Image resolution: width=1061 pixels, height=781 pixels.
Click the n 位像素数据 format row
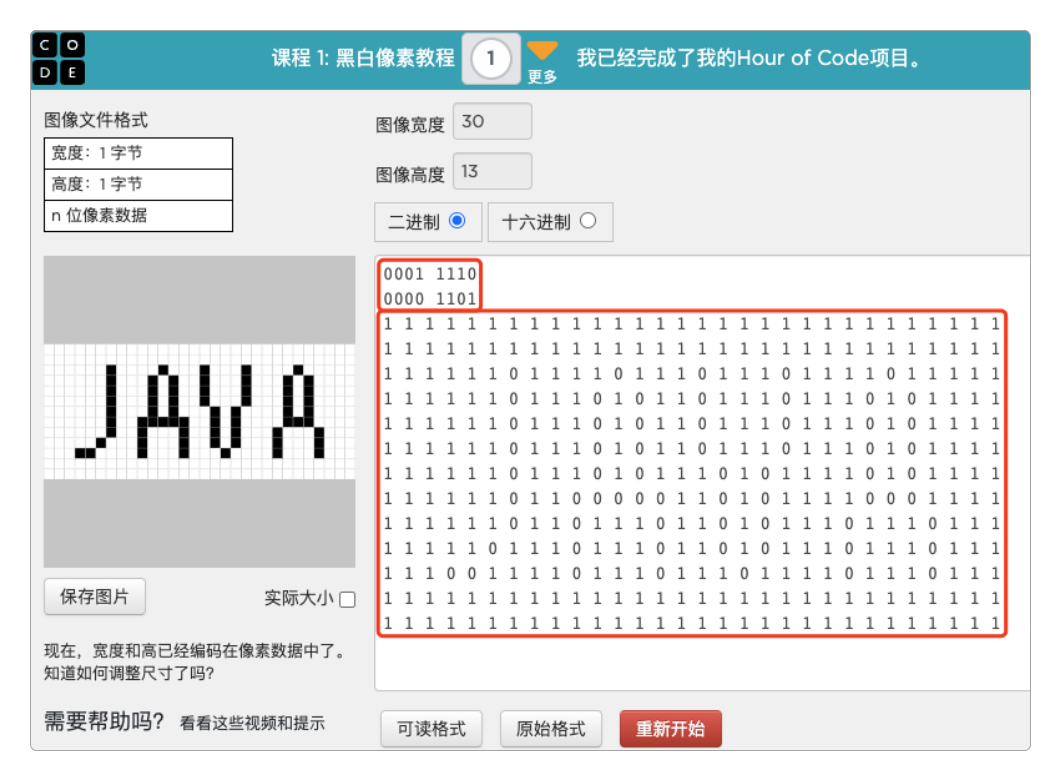(139, 216)
